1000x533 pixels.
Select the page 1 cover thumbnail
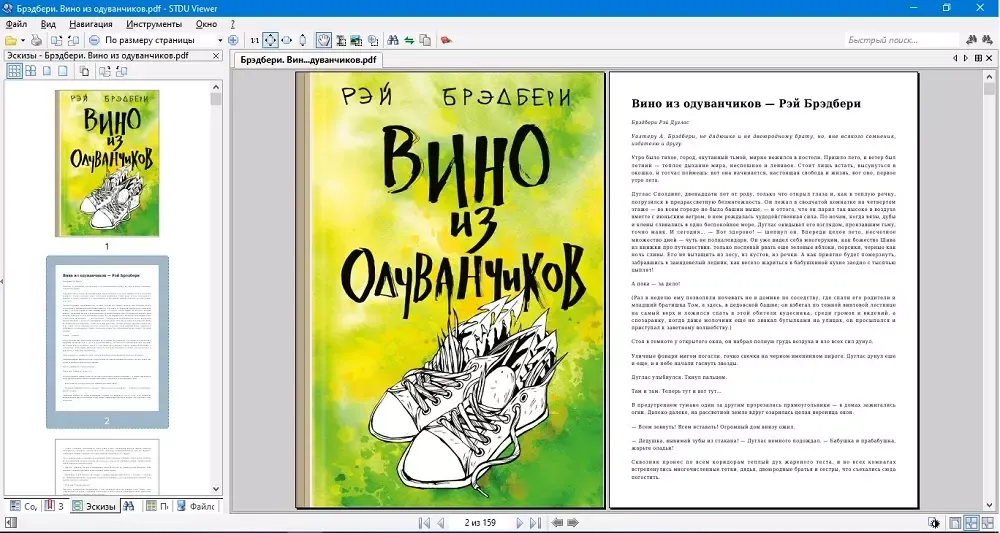tap(107, 163)
